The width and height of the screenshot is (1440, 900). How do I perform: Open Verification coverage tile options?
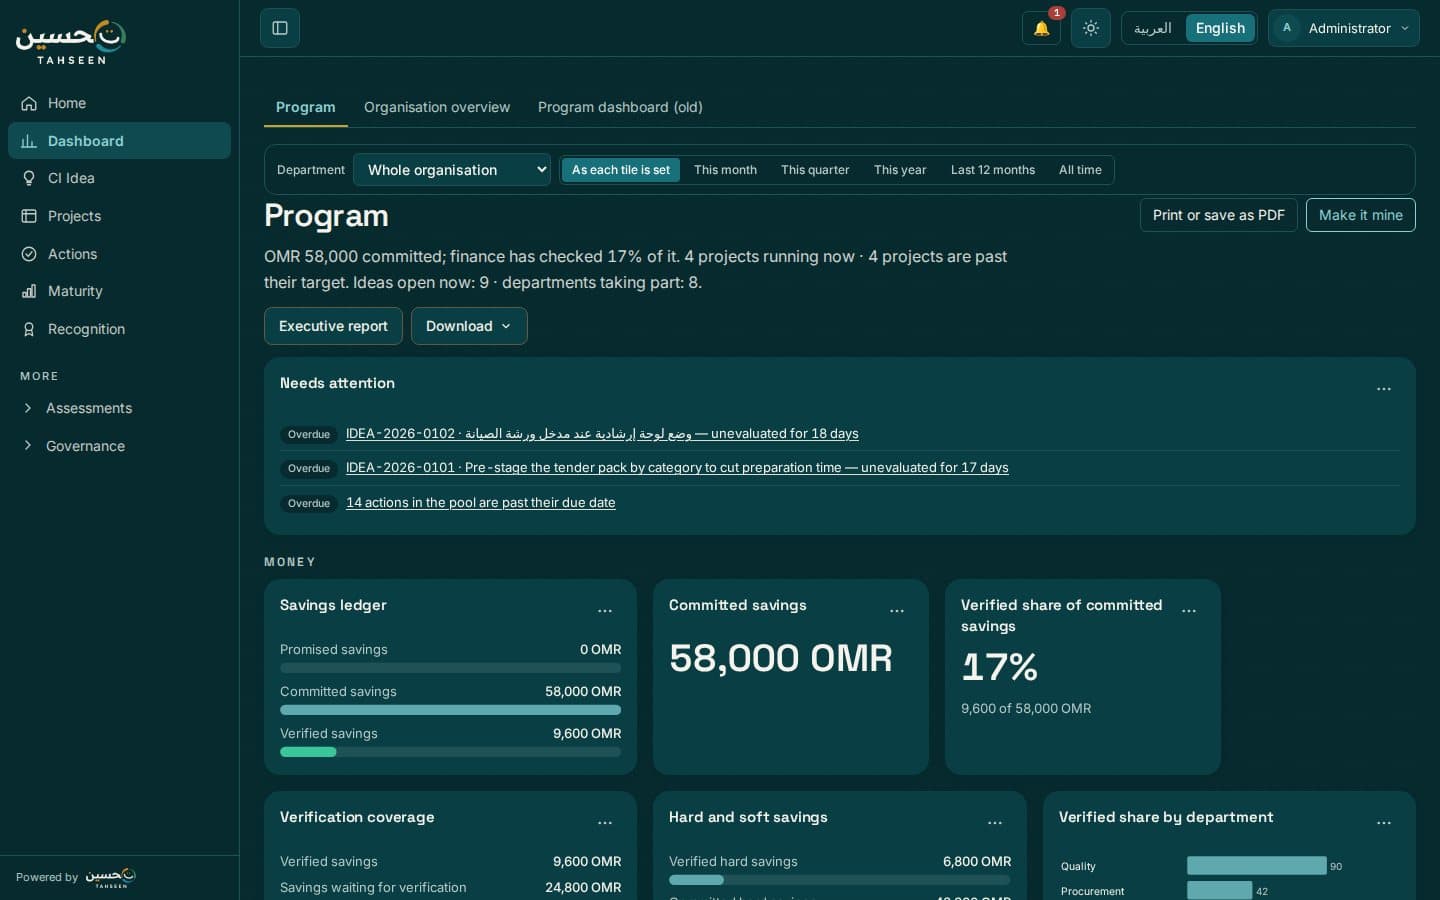(605, 823)
